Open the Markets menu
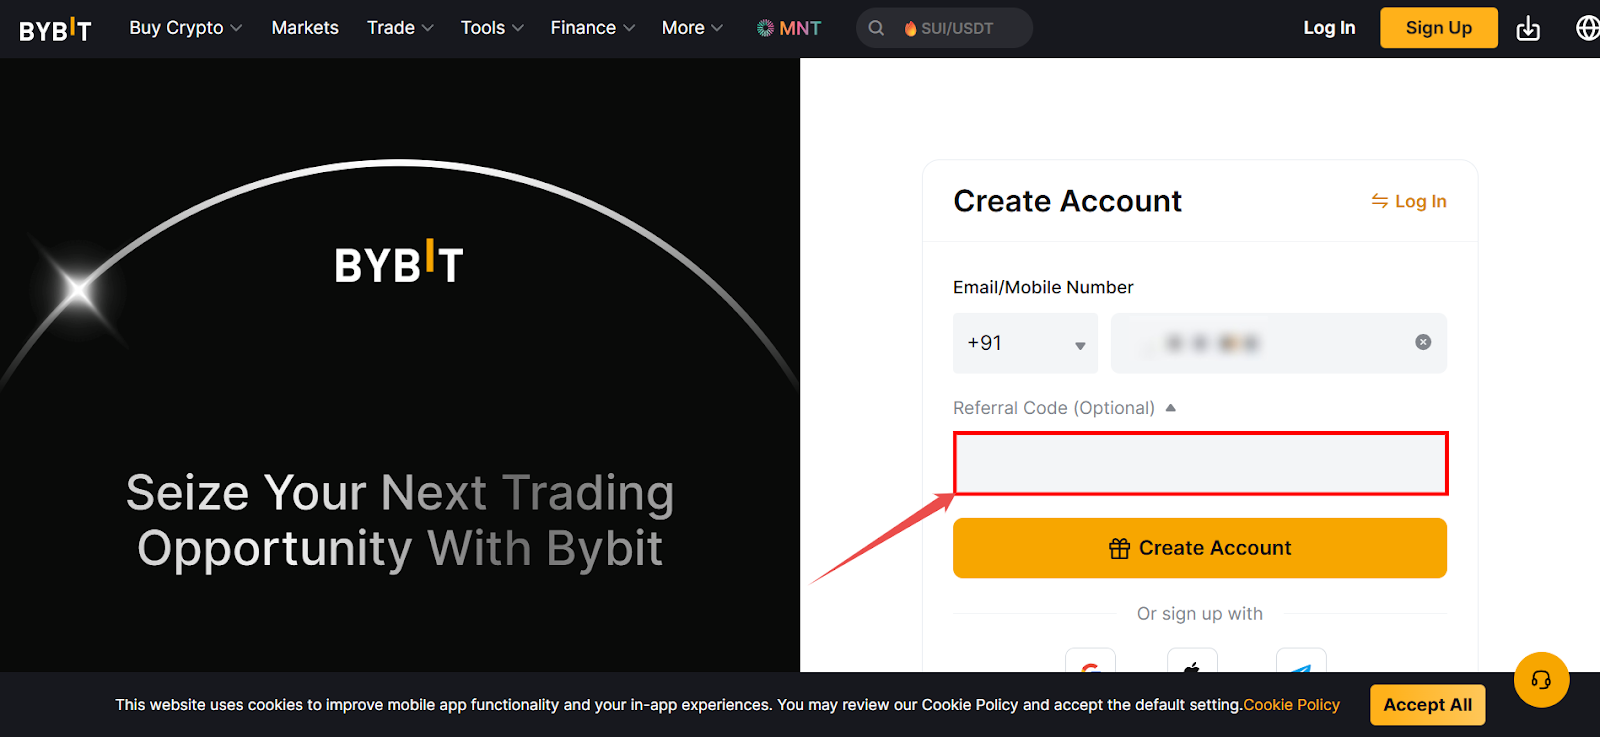This screenshot has width=1600, height=737. 304,27
